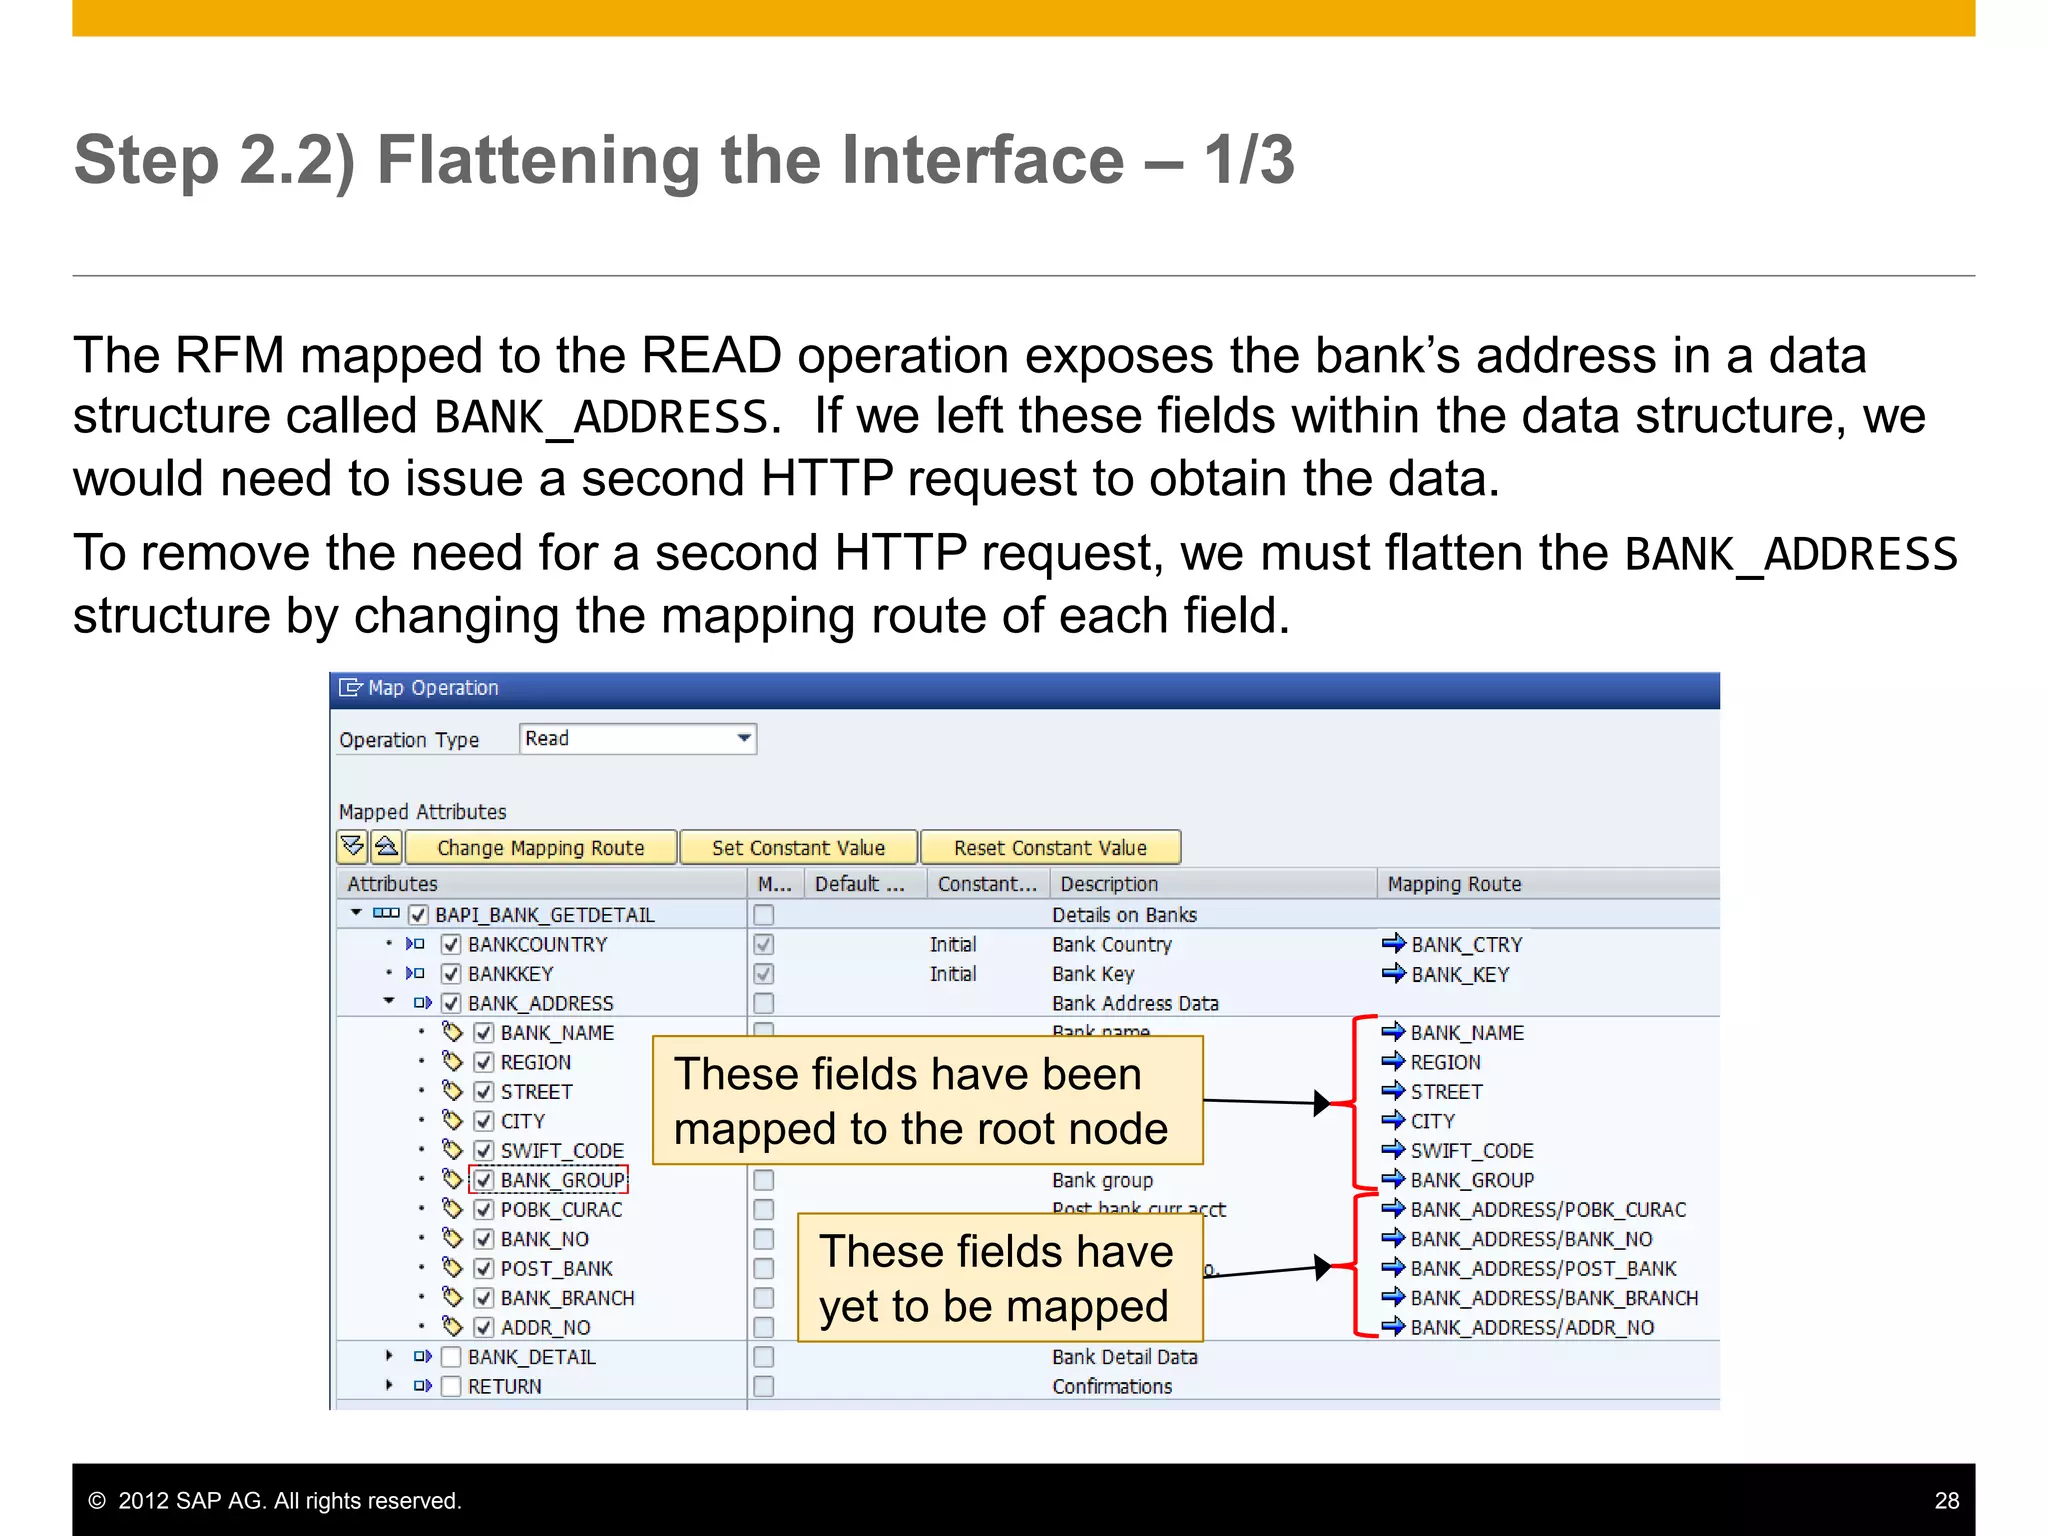Click the function module icon beside BAPI_BANK_GETDETAIL
The height and width of the screenshot is (1536, 2048).
click(x=386, y=914)
